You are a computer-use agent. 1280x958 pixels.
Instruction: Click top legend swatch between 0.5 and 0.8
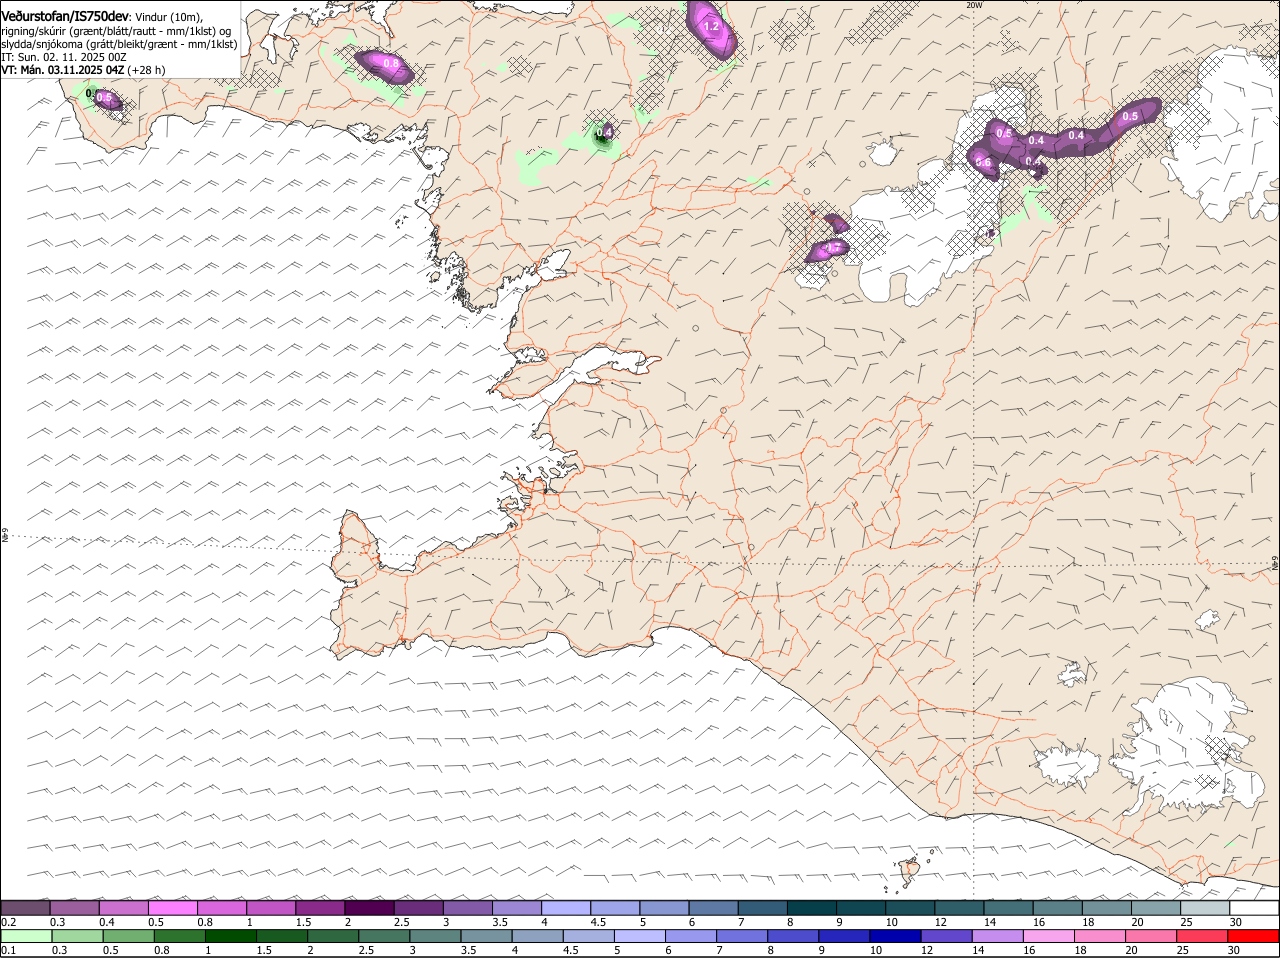(173, 907)
